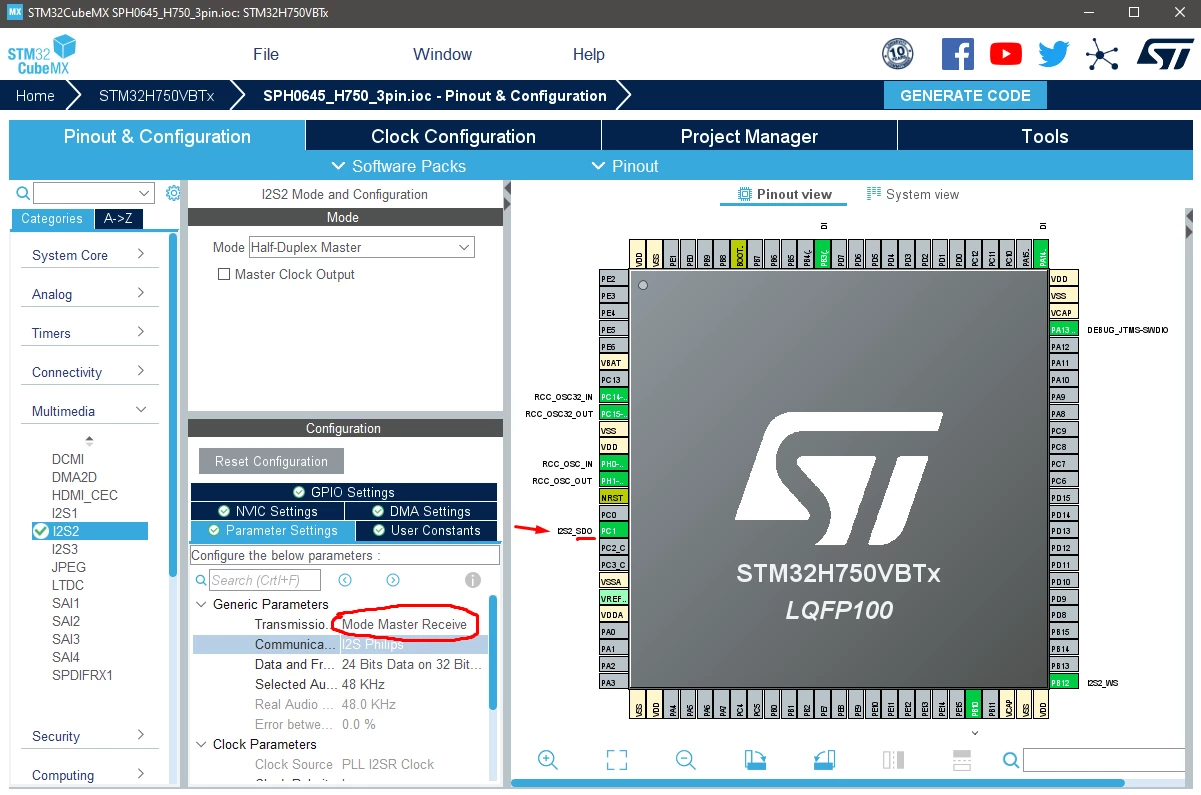Collapse the Generic Parameters section
1201x795 pixels.
(202, 604)
